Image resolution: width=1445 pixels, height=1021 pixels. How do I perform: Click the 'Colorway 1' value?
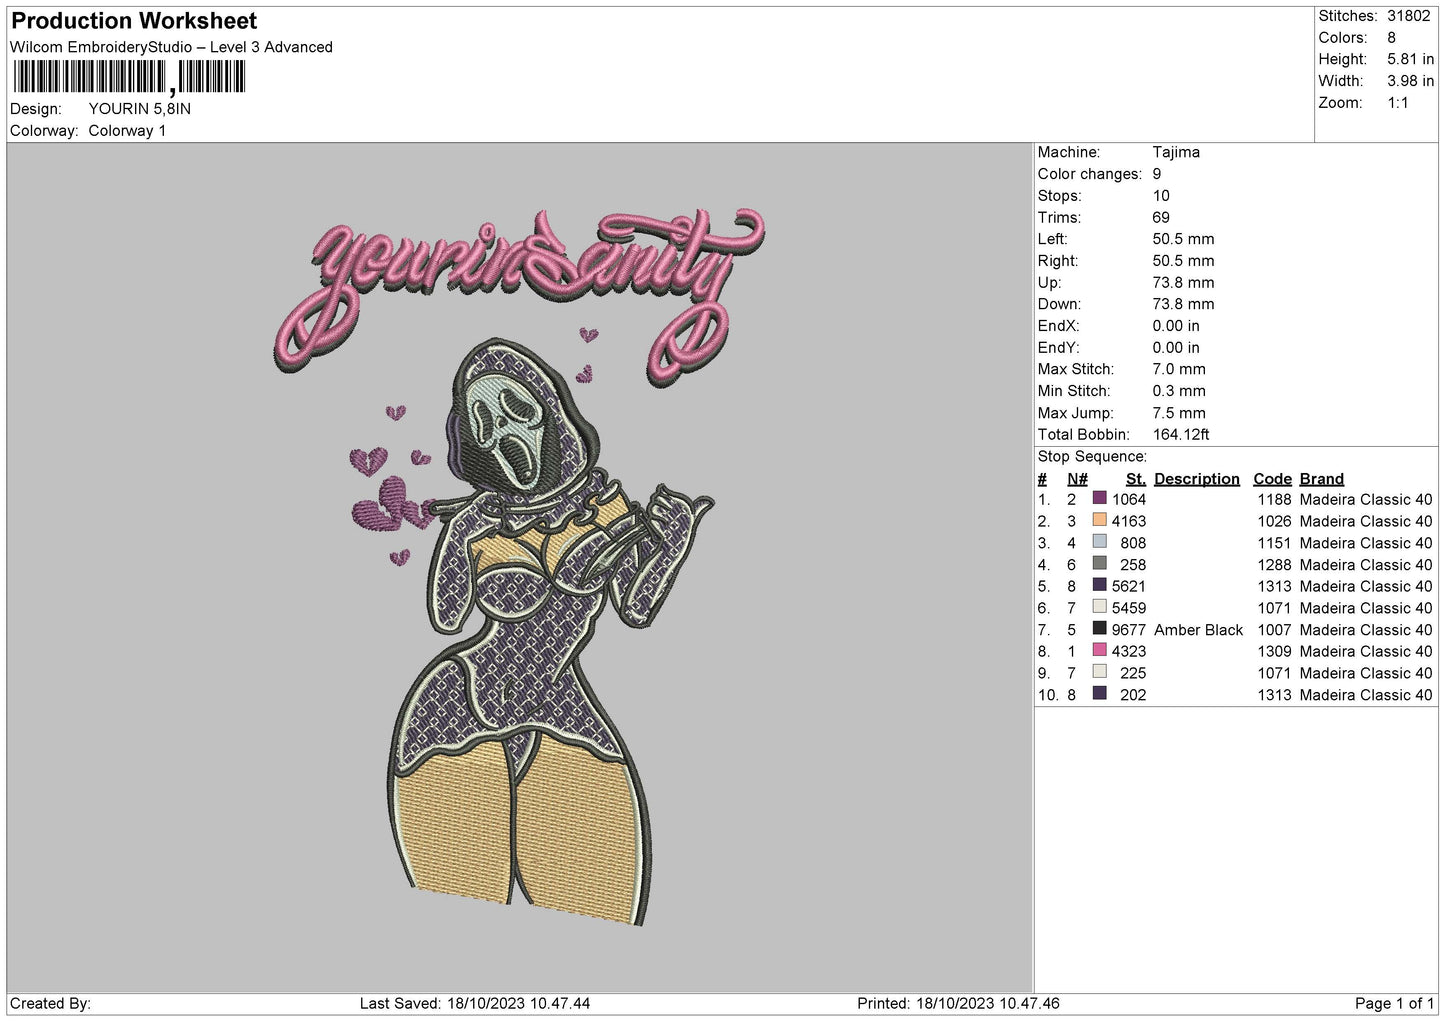tap(127, 131)
